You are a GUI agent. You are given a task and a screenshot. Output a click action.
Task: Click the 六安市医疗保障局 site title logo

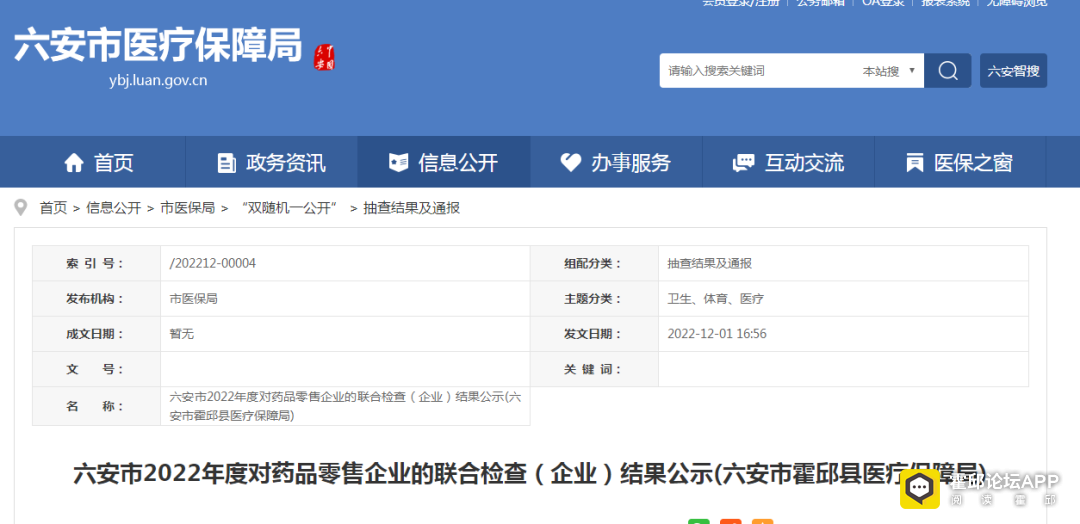pos(158,45)
